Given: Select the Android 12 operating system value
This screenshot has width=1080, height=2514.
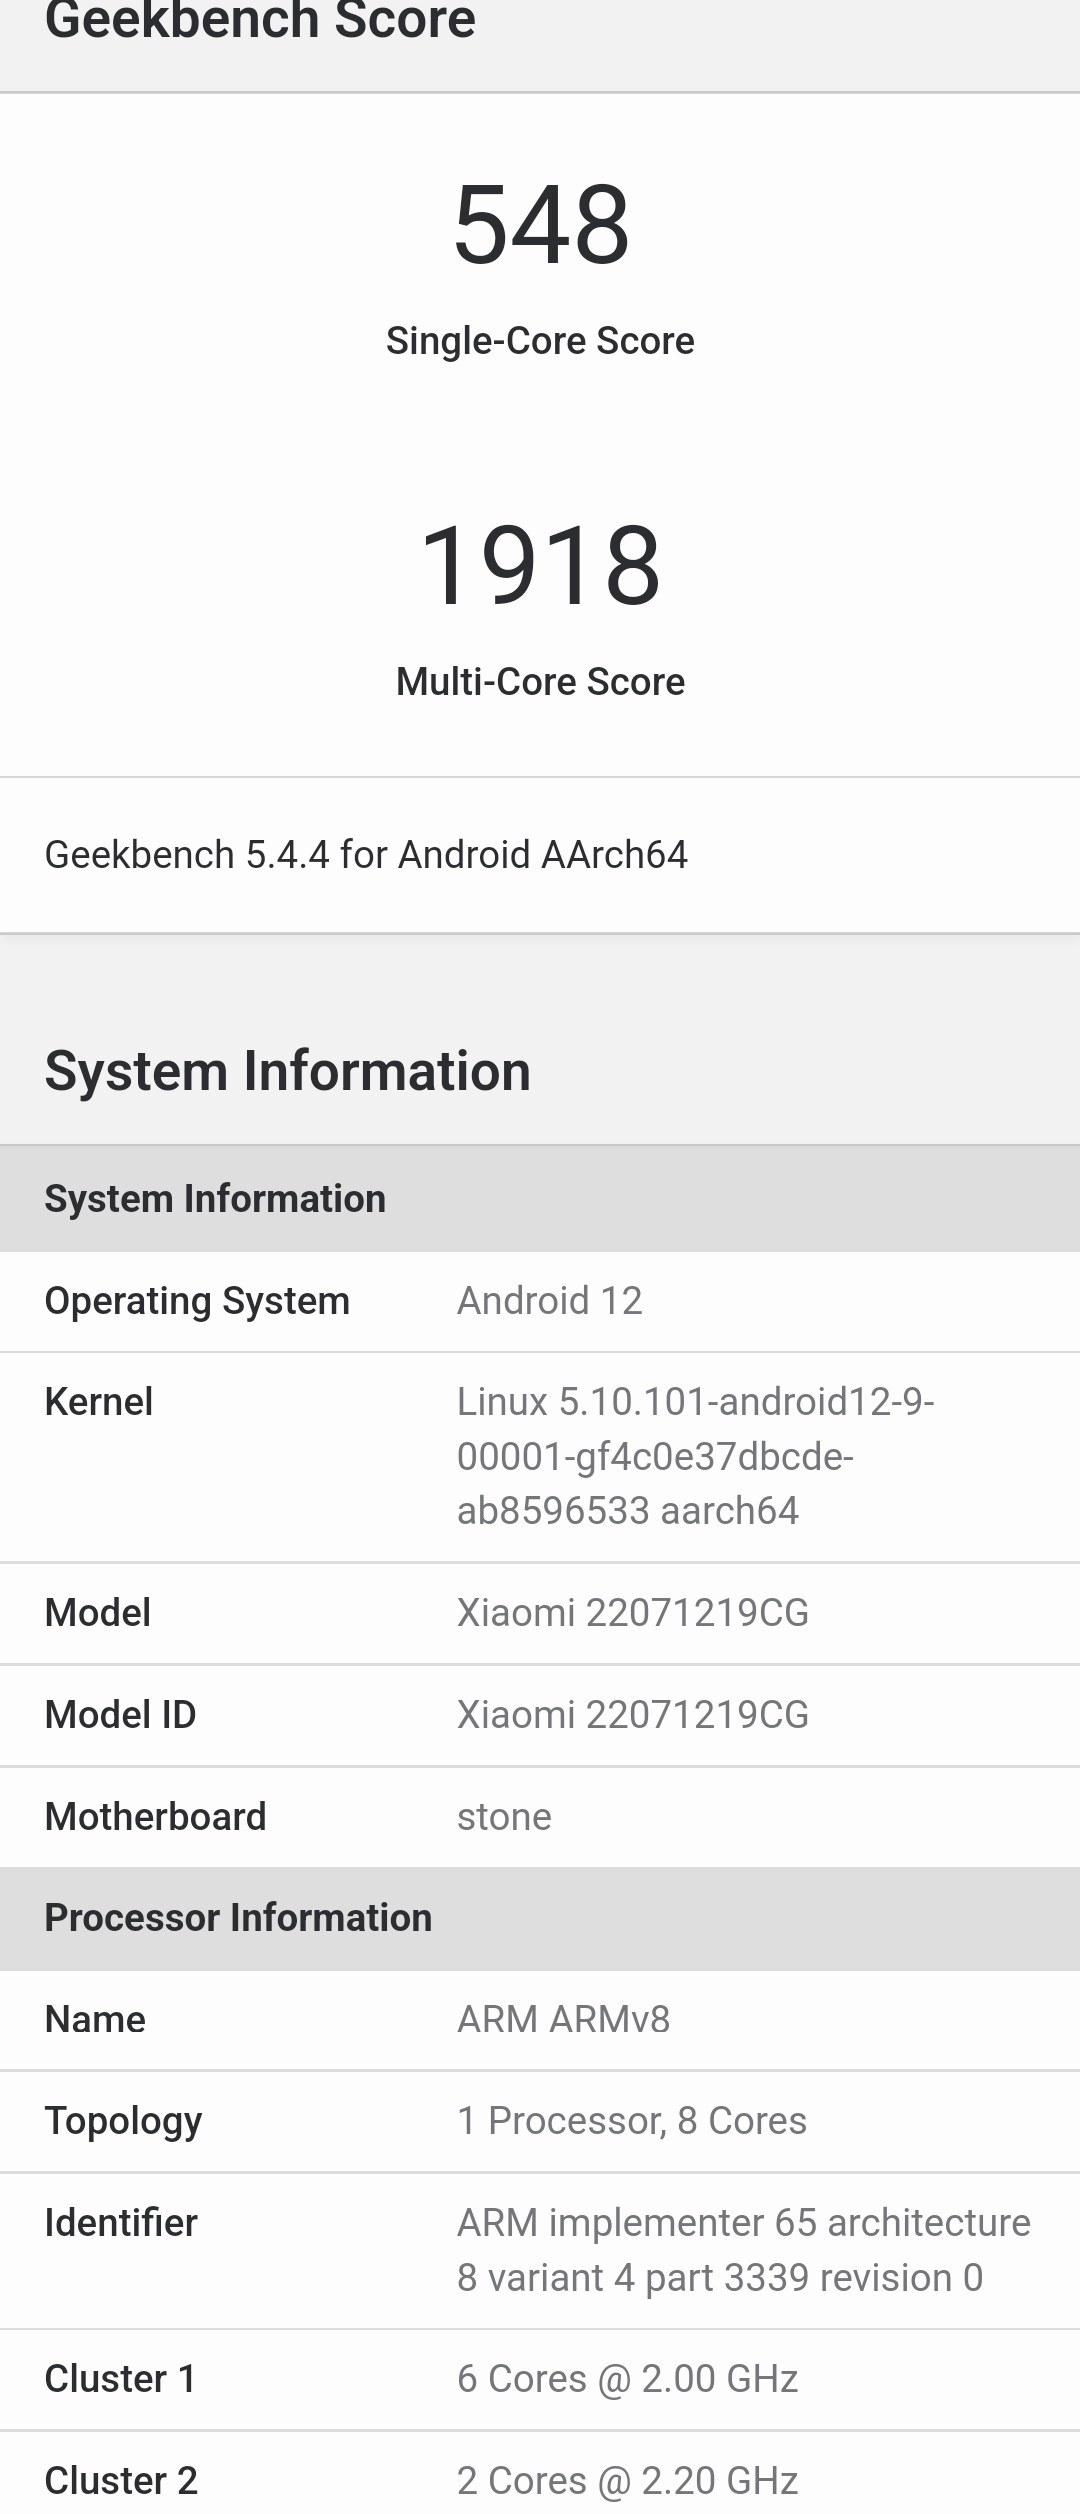Looking at the screenshot, I should pyautogui.click(x=549, y=1301).
